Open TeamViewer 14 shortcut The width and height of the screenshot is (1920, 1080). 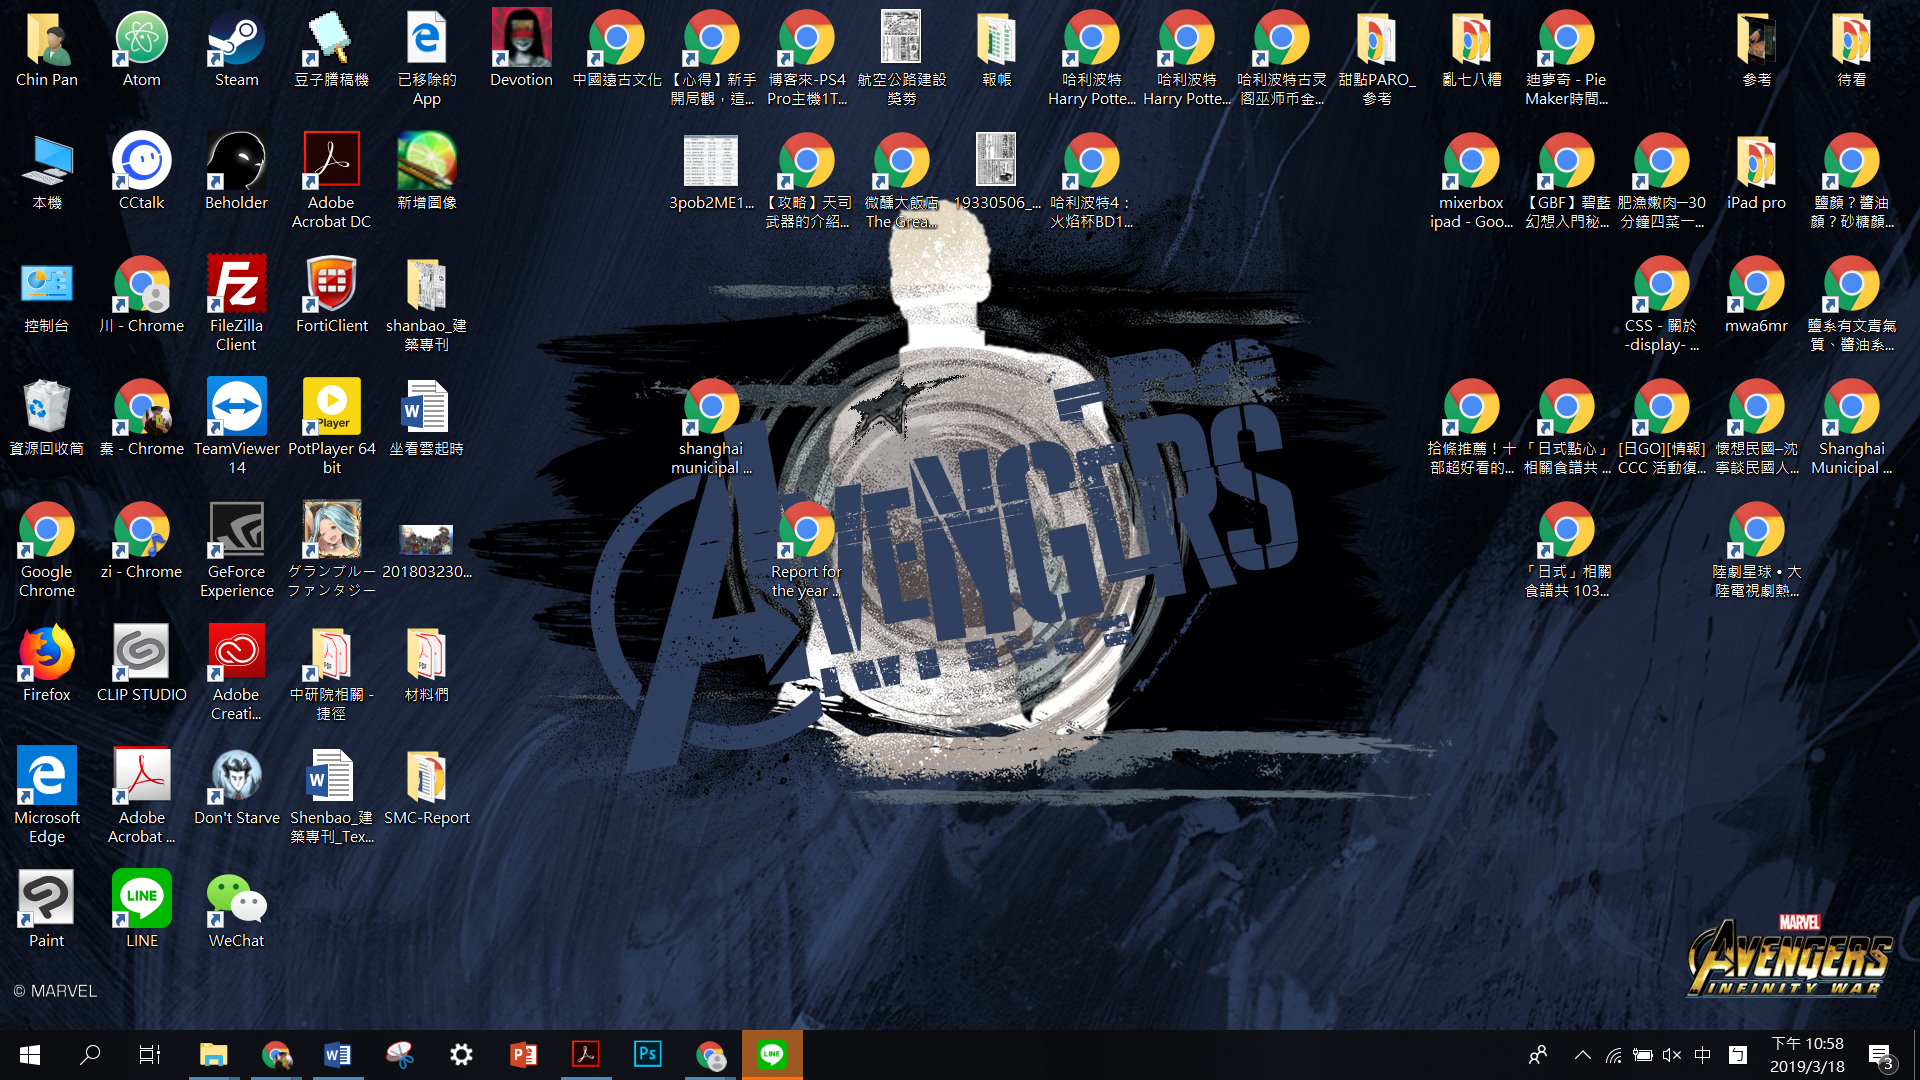pyautogui.click(x=236, y=428)
